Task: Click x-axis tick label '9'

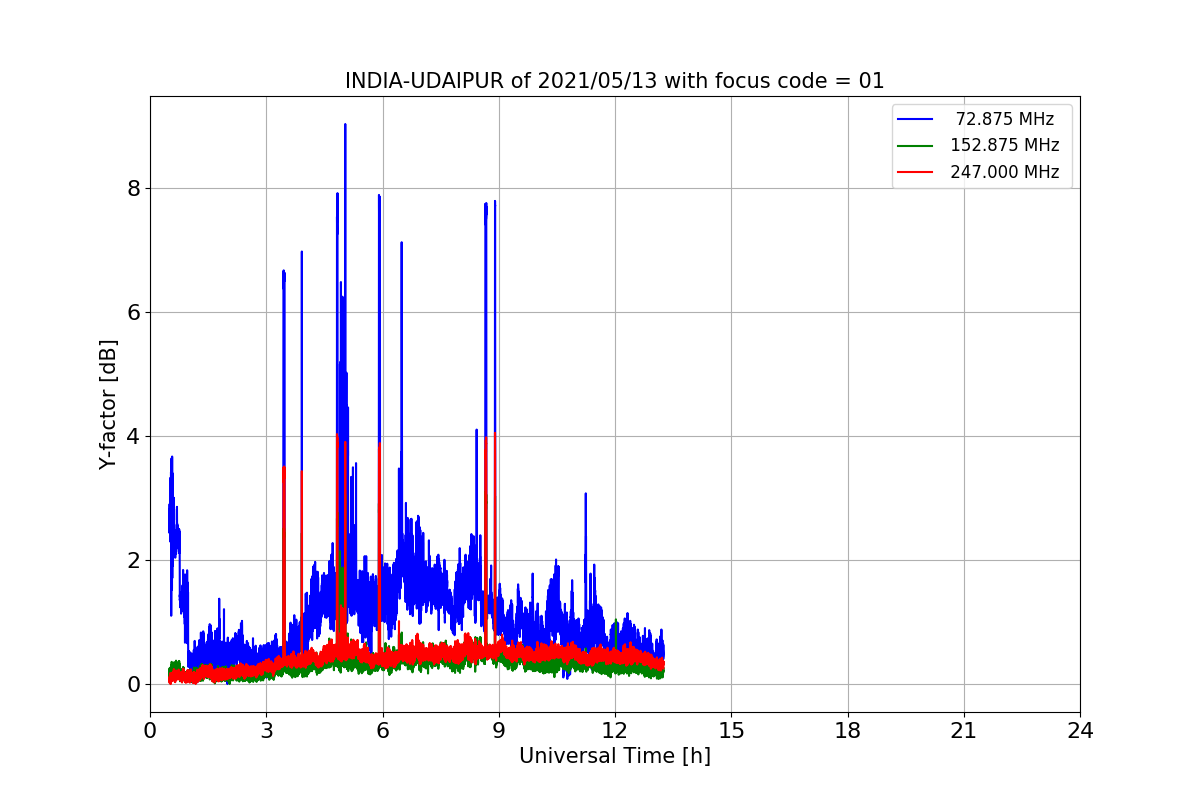Action: [499, 731]
